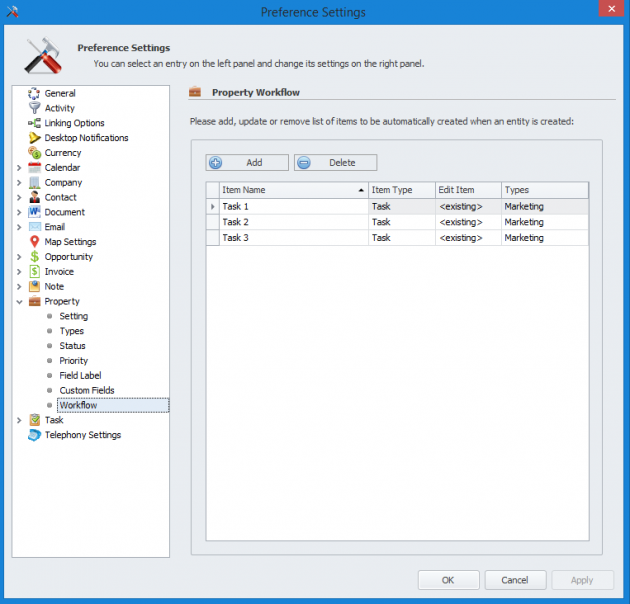Screen dimensions: 630x604
Task: Click the General settings icon
Action: (x=34, y=93)
